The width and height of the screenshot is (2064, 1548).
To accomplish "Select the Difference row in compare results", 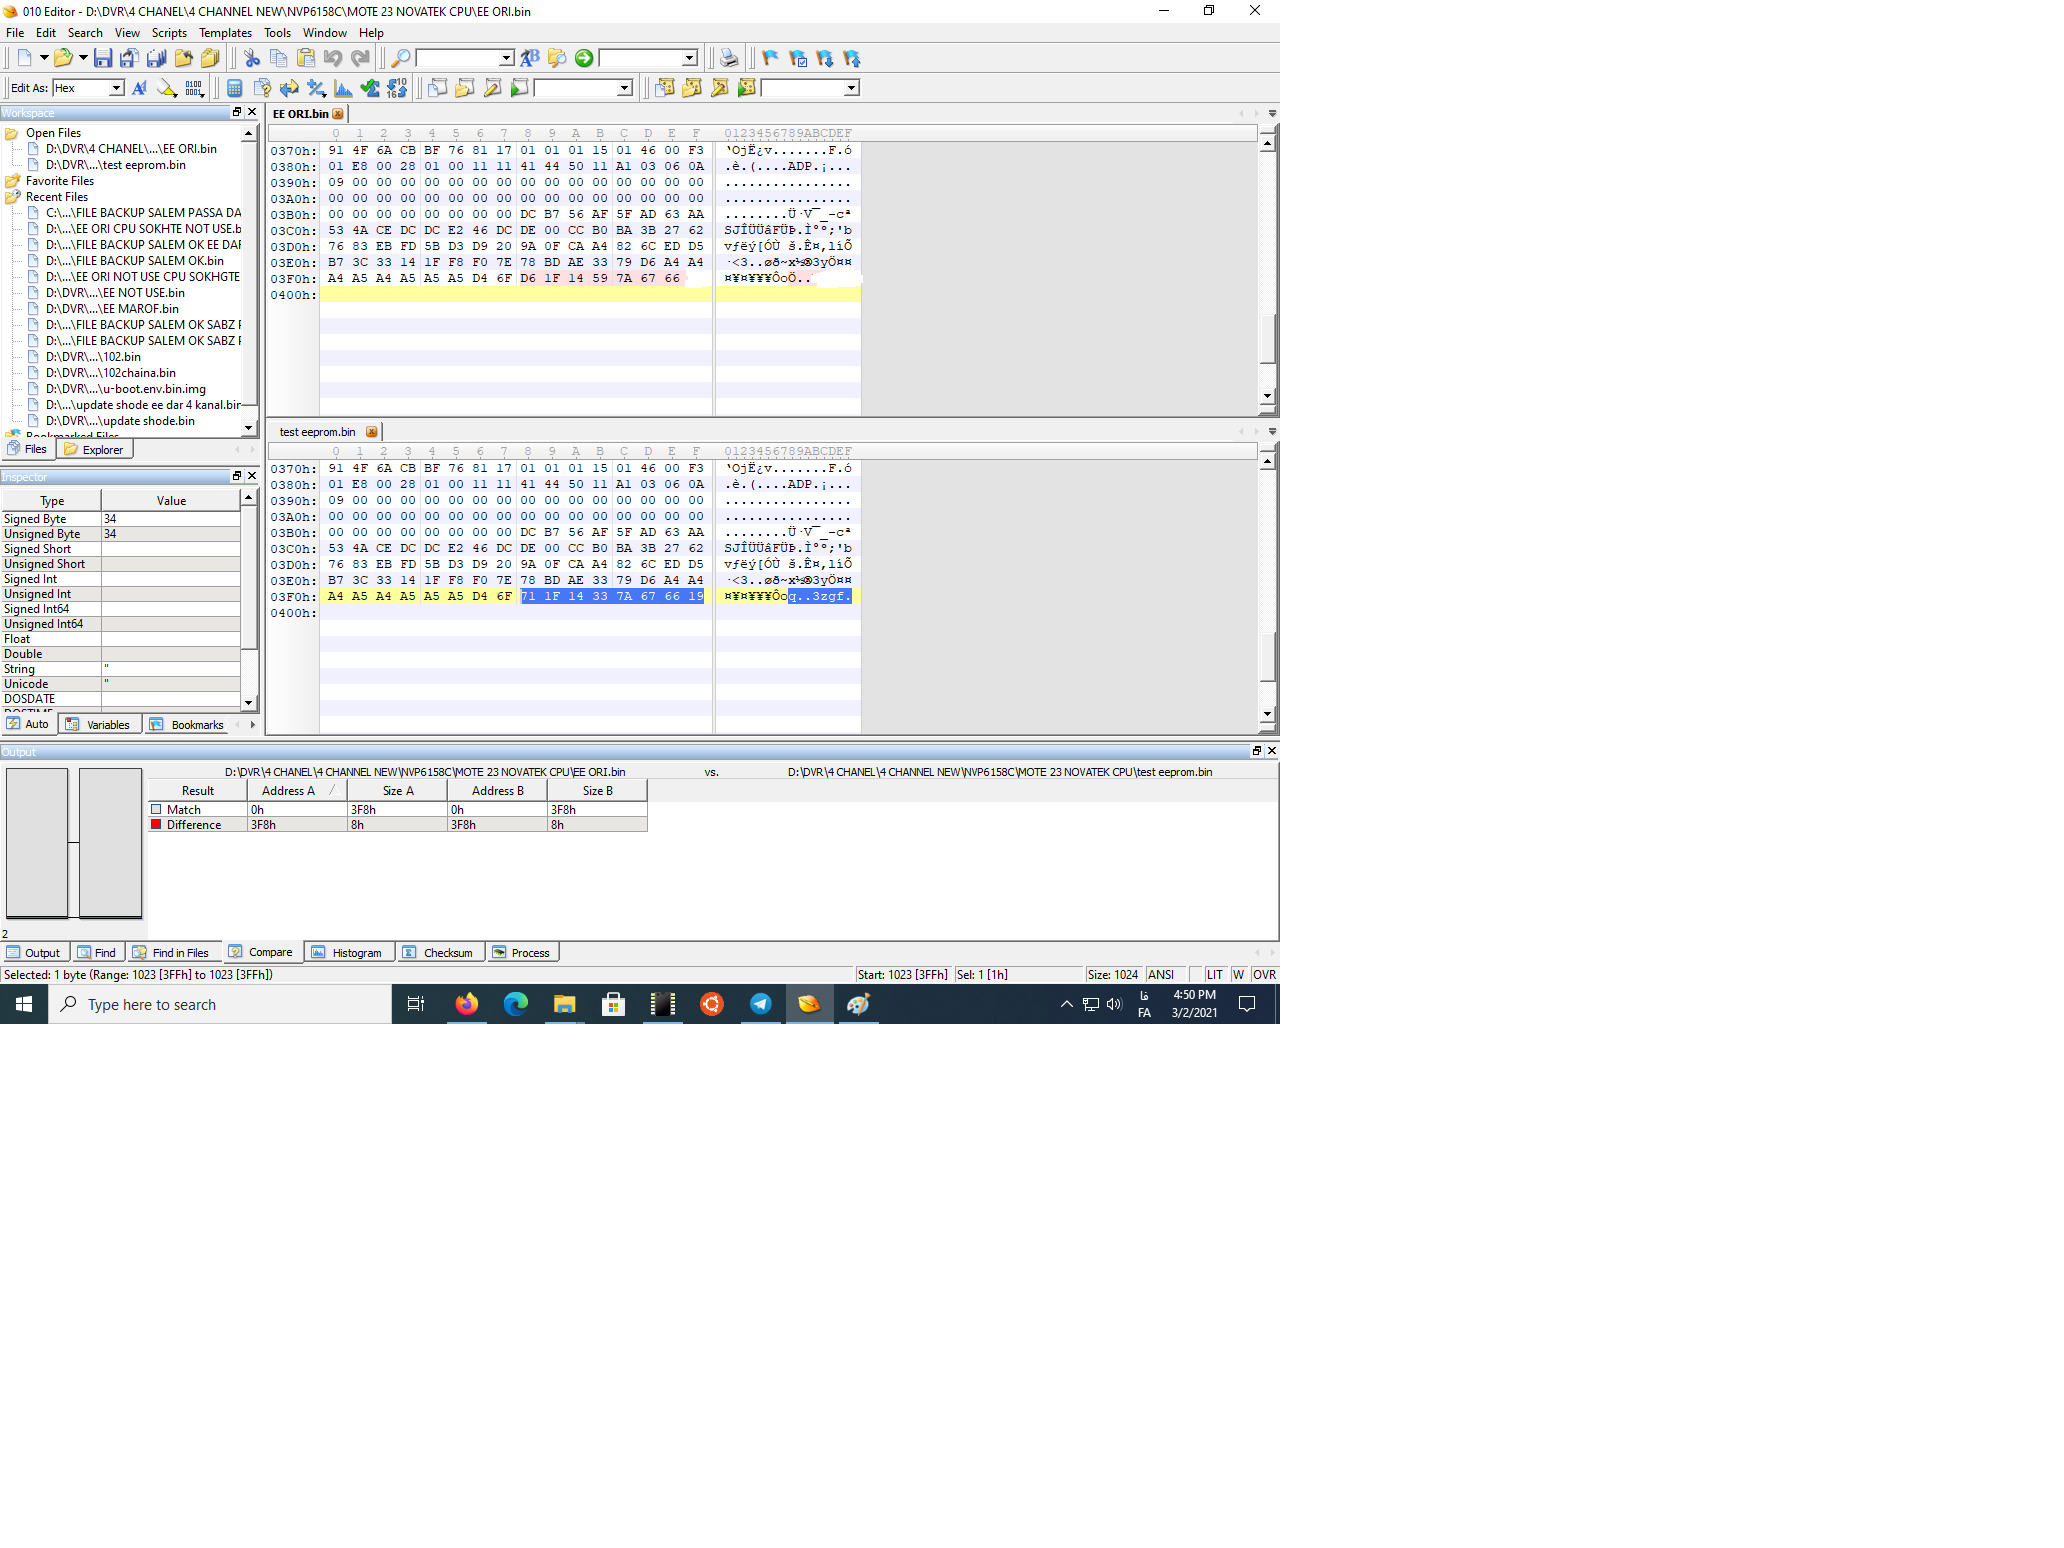I will click(398, 825).
